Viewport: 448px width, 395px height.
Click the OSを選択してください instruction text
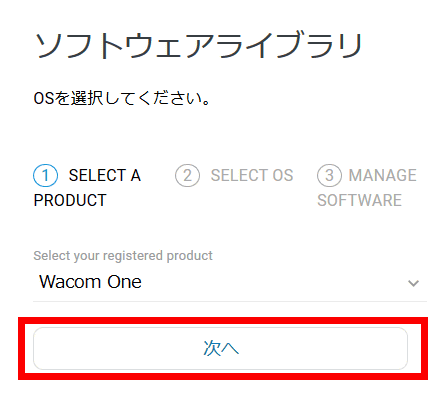(x=122, y=98)
